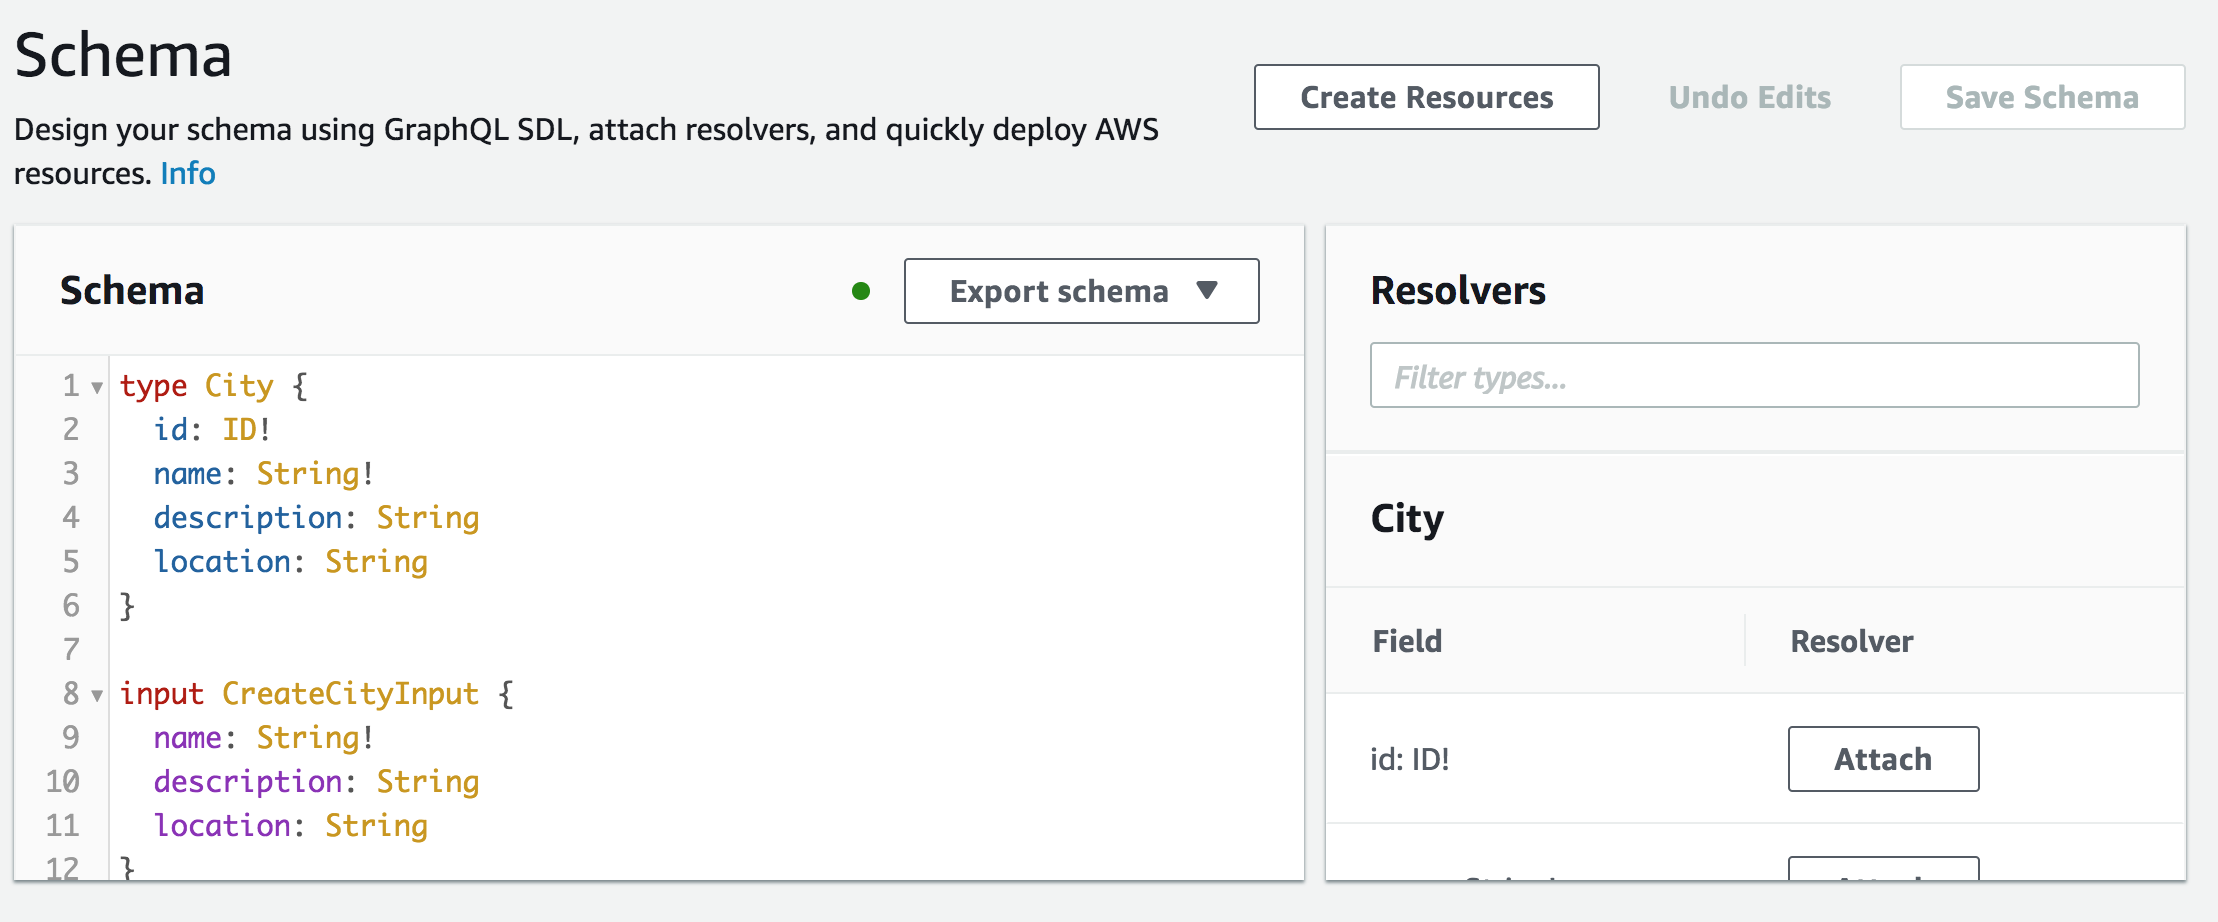2218x922 pixels.
Task: Click 'location: String' on line 5
Action: point(291,562)
